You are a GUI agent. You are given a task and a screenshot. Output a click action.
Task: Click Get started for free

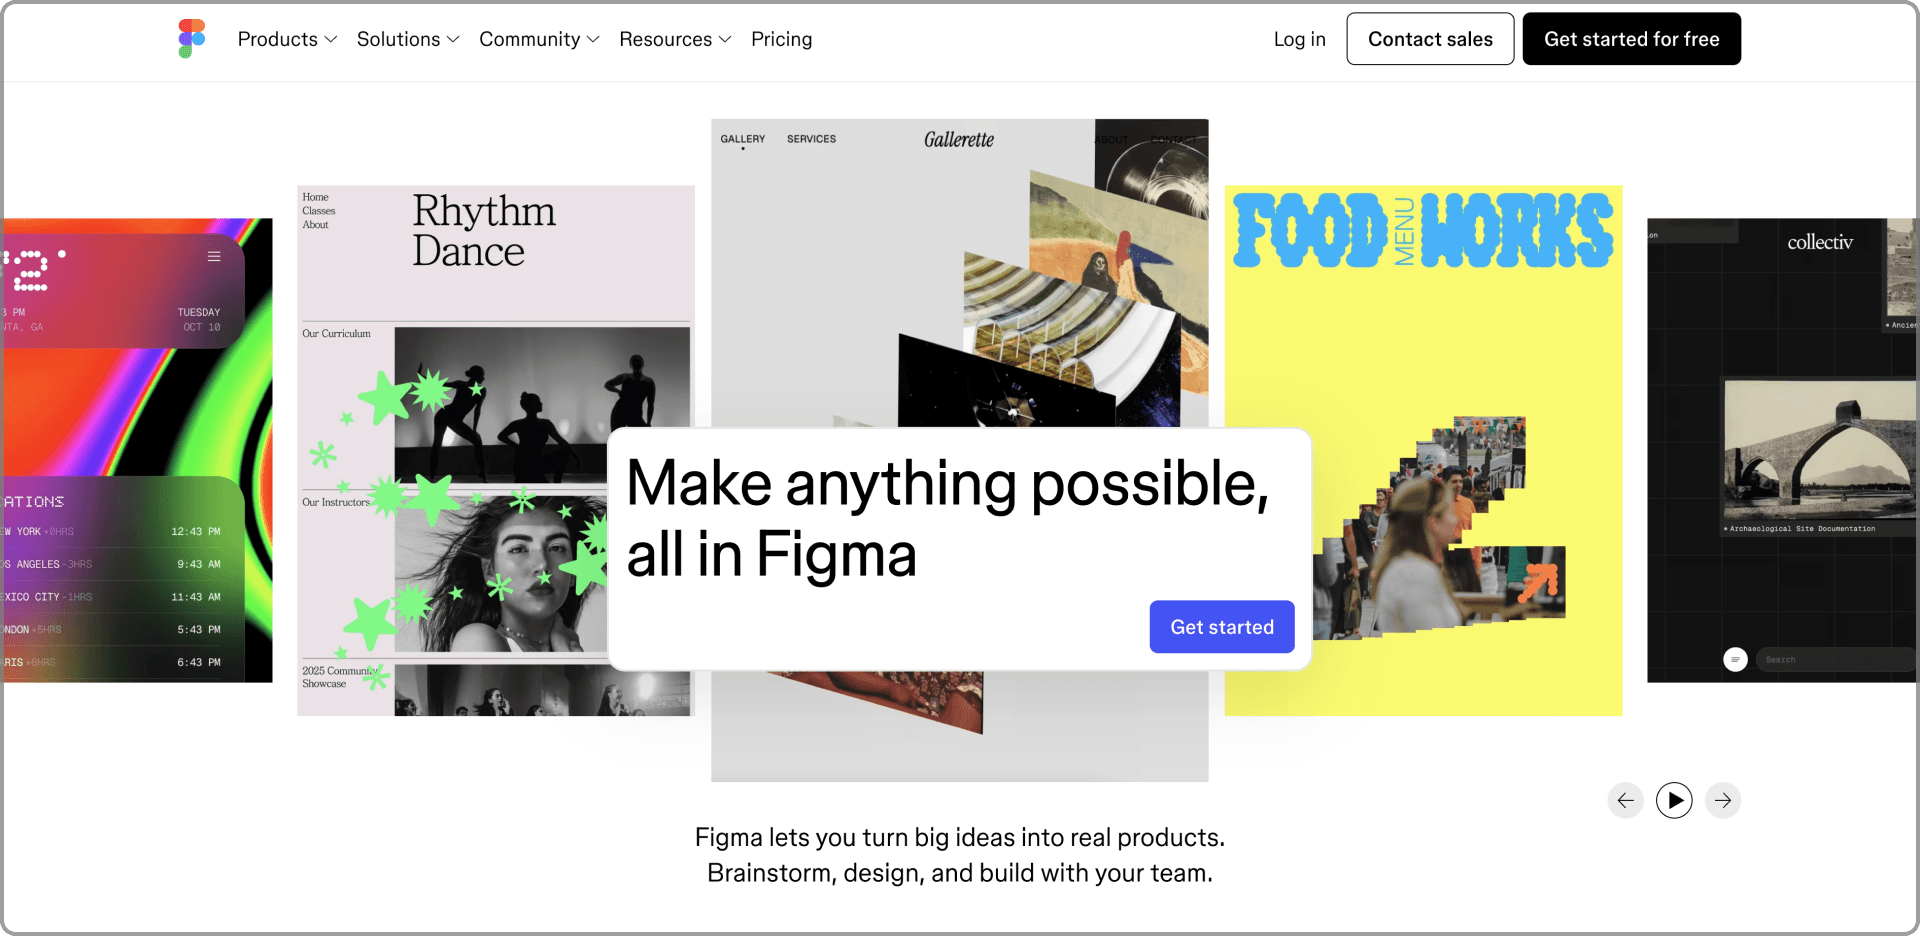pos(1631,39)
